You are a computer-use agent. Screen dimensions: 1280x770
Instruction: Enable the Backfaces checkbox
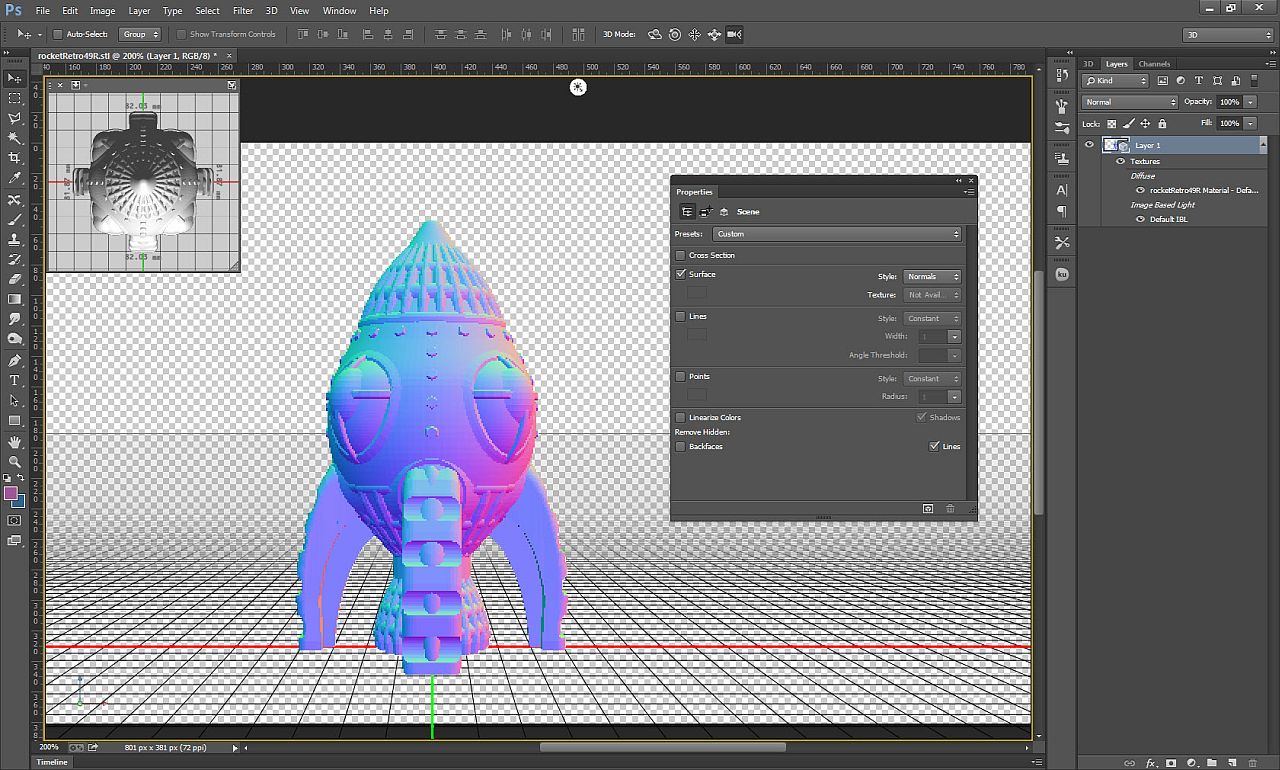click(x=681, y=447)
